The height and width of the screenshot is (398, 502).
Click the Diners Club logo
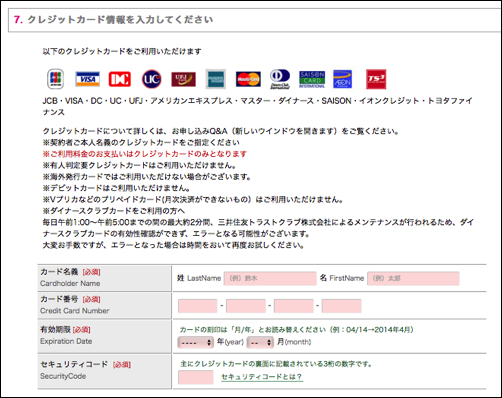[280, 79]
